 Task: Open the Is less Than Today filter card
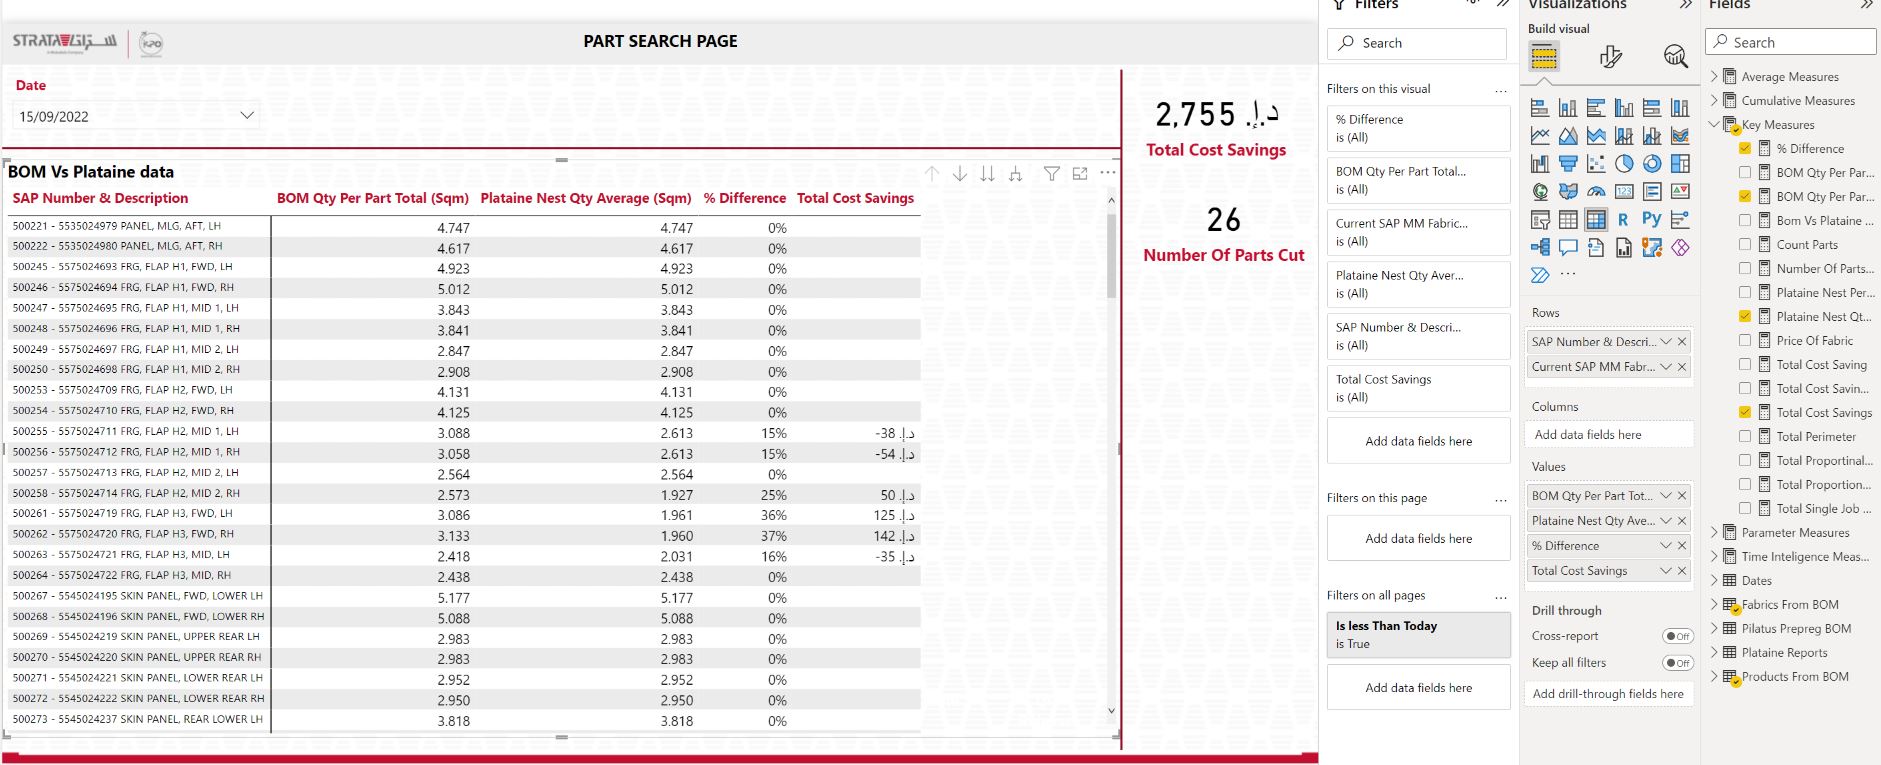click(x=1418, y=634)
